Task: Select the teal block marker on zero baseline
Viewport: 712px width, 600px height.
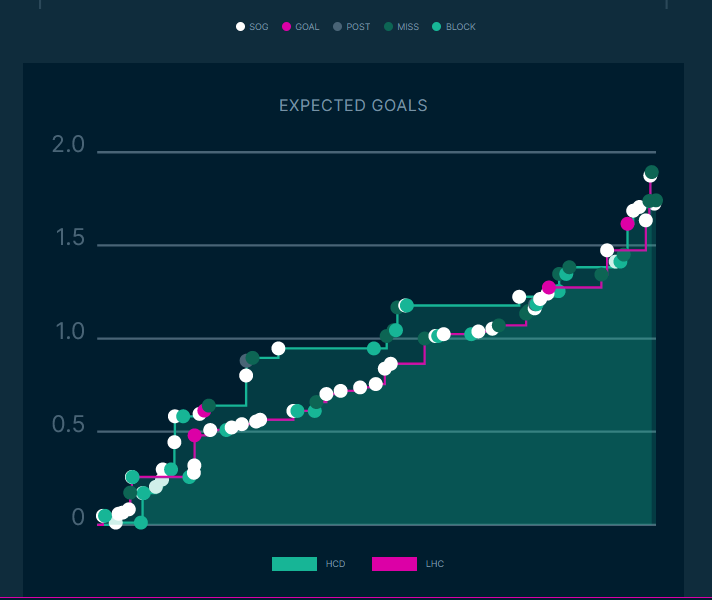Action: pyautogui.click(x=141, y=522)
